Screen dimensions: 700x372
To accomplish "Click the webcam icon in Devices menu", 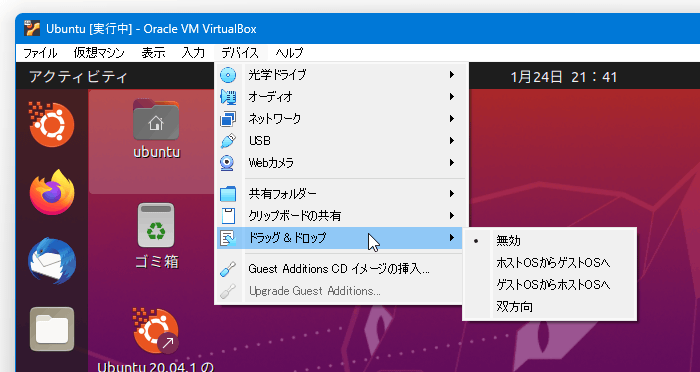I will pyautogui.click(x=228, y=163).
